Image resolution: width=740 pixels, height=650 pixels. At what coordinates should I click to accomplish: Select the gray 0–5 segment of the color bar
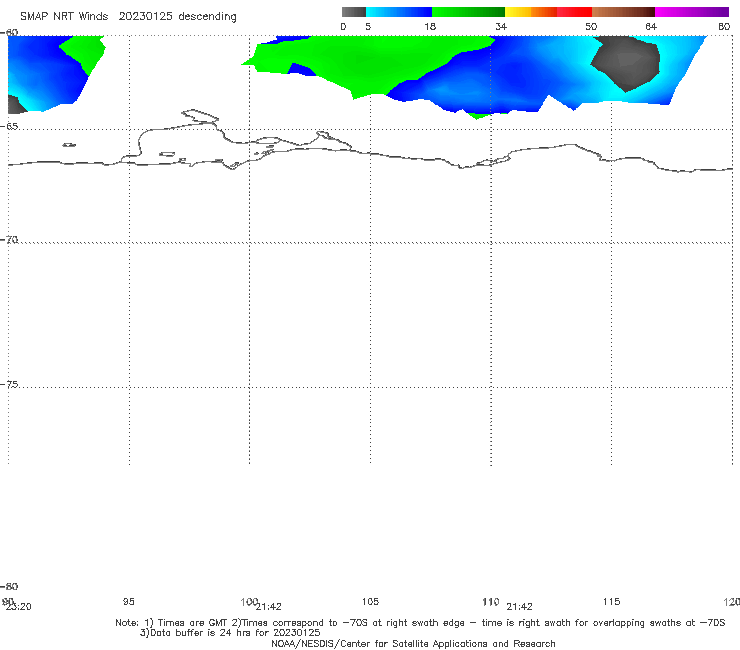(x=354, y=12)
